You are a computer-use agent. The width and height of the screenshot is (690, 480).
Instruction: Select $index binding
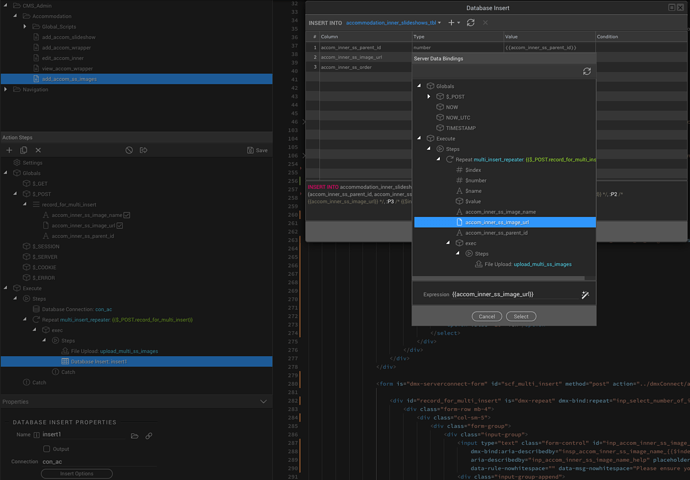tap(469, 170)
